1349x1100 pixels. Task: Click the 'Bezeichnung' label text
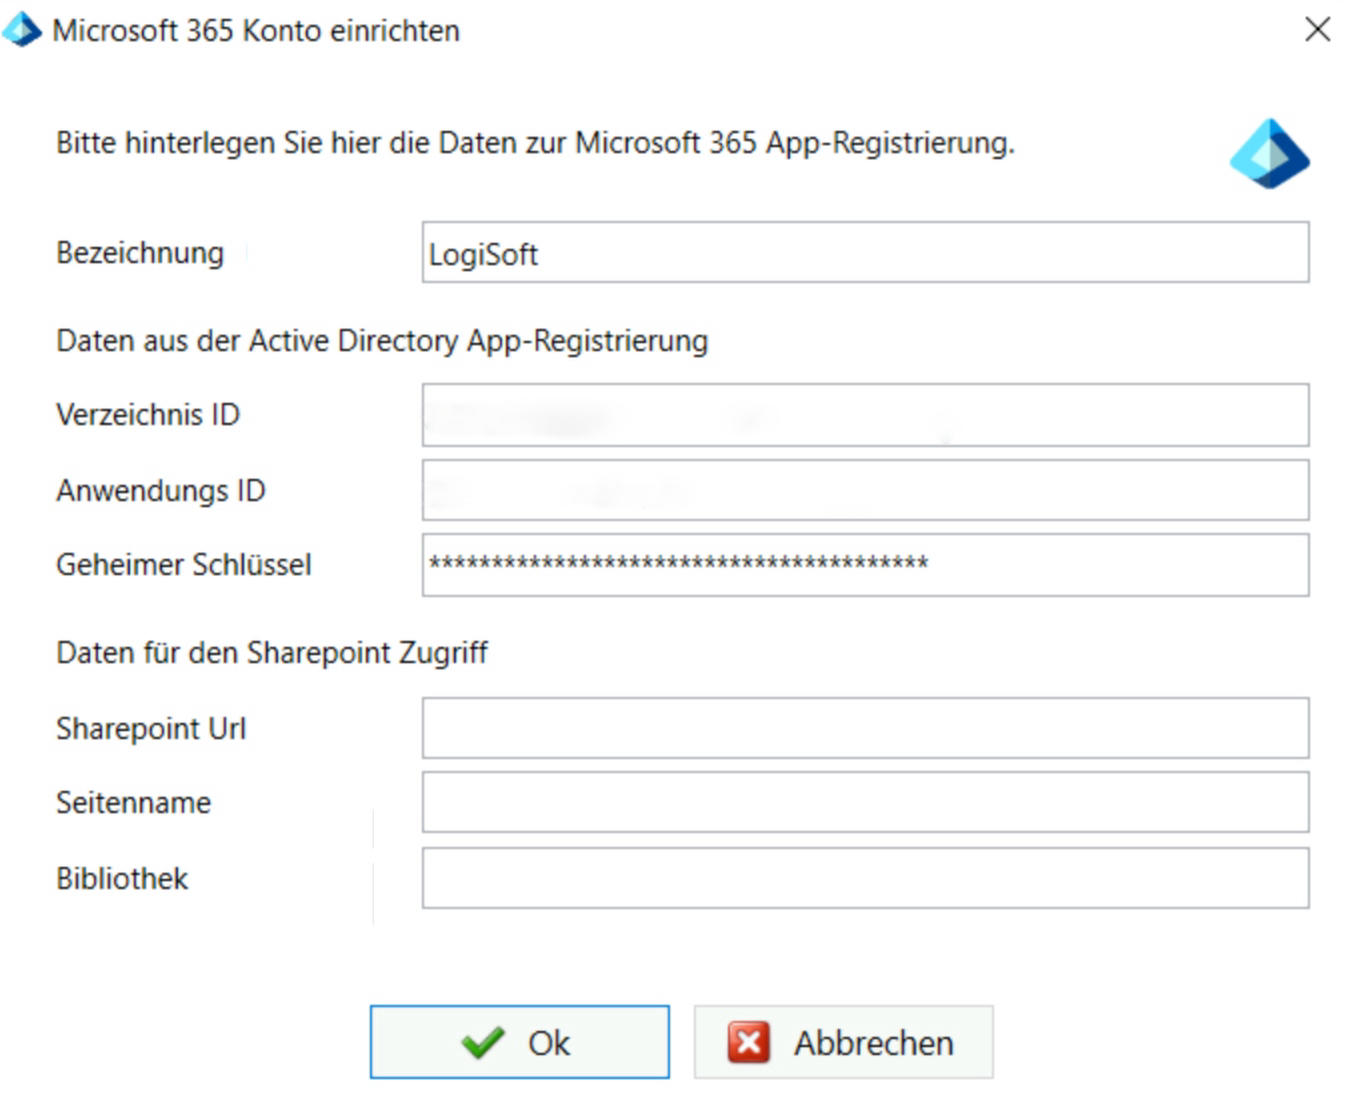coord(140,253)
